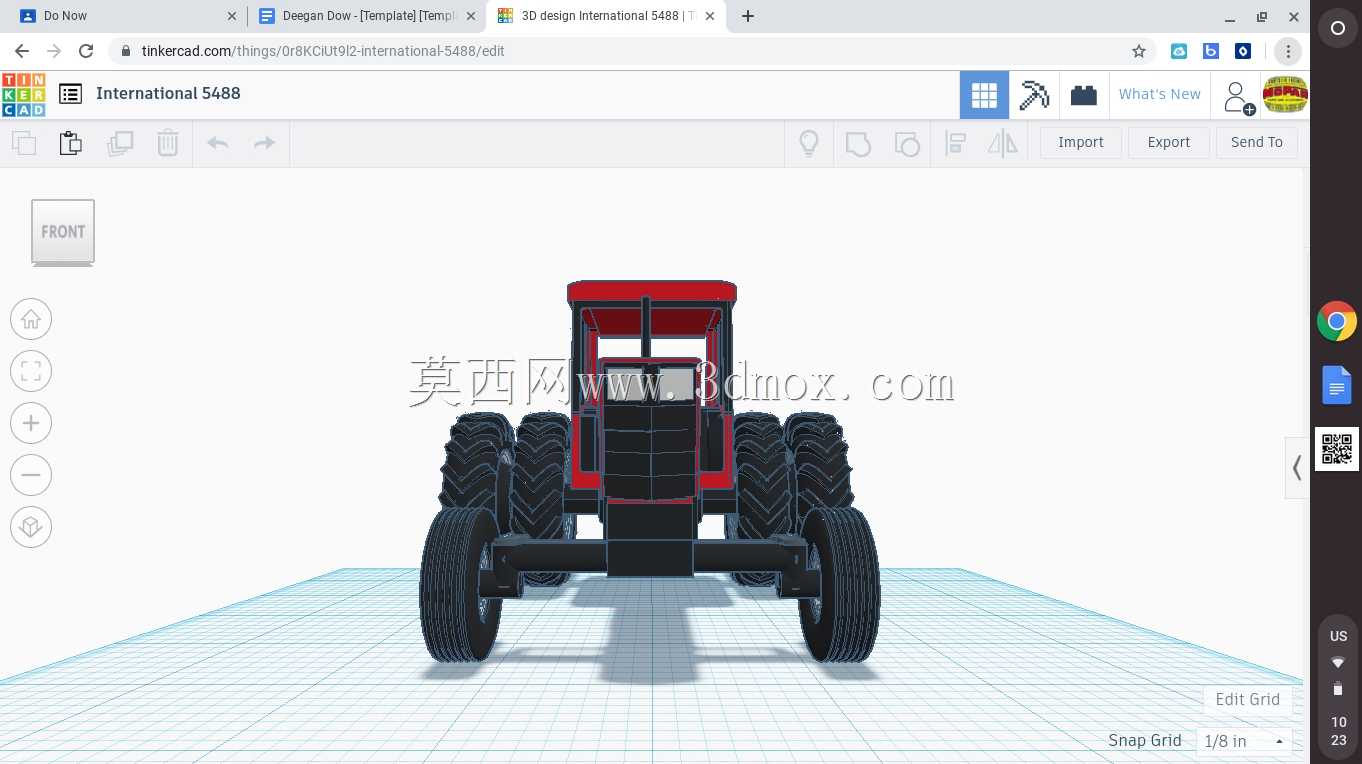
Task: Click the Tinkercad logo
Action: coord(24,94)
